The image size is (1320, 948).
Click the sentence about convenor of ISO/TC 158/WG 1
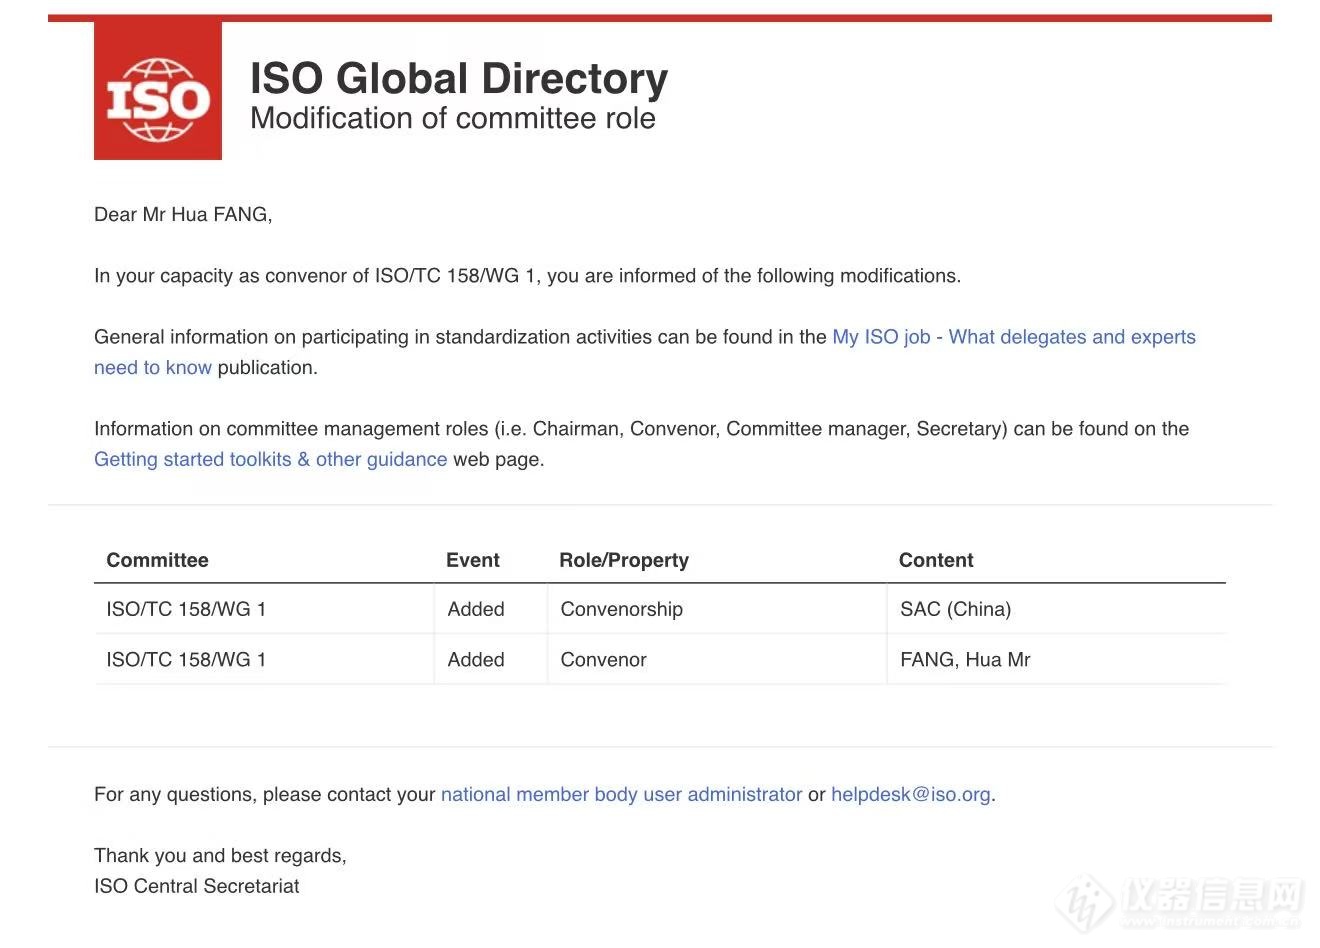(x=527, y=275)
